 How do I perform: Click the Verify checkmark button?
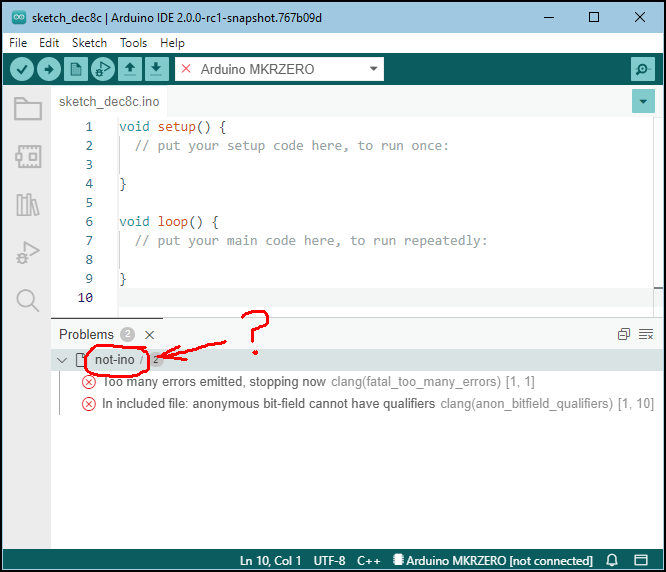(22, 69)
